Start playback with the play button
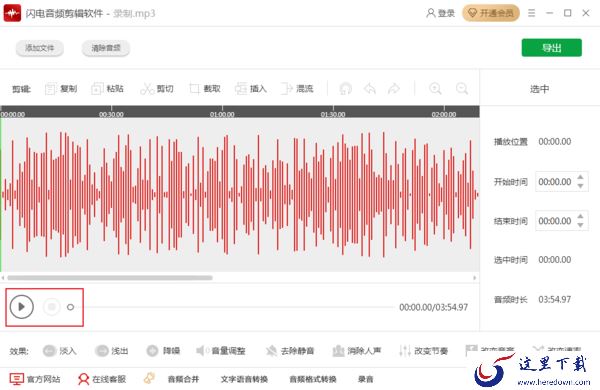This screenshot has width=600, height=390. point(21,307)
